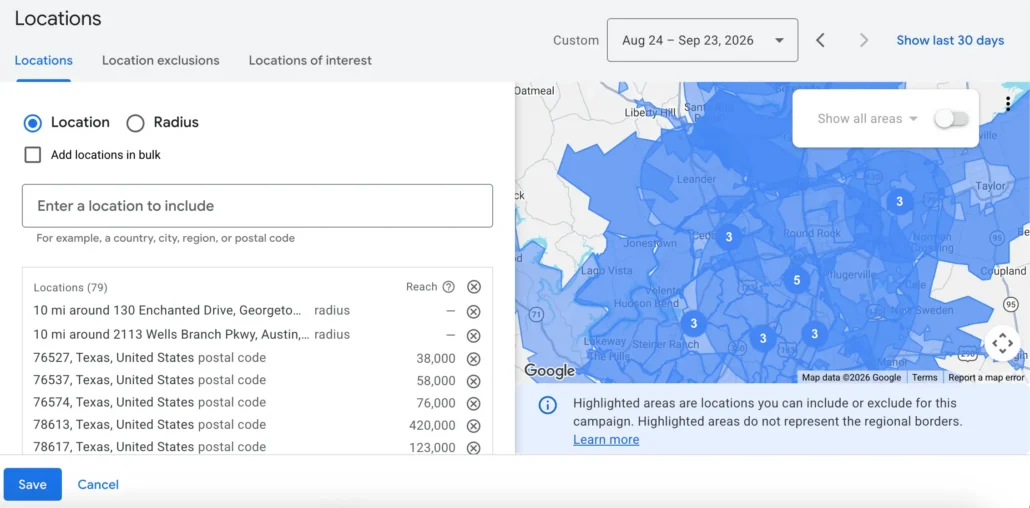Click the 10 mi around 130 Enchanted Drive row
This screenshot has width=1030, height=508.
[258, 311]
